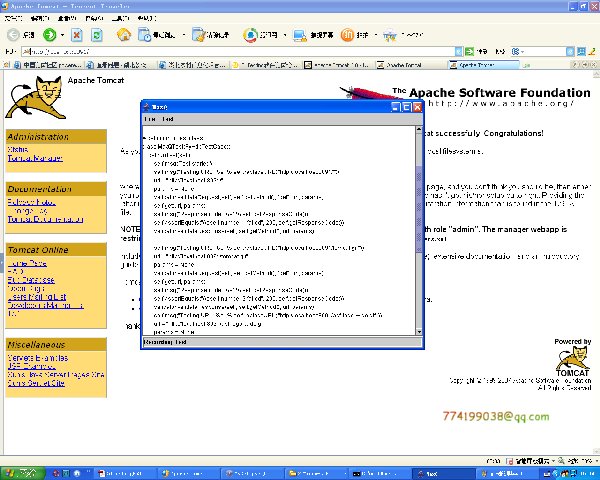Open the Tomcat Manager link
This screenshot has width=600, height=480.
click(35, 158)
